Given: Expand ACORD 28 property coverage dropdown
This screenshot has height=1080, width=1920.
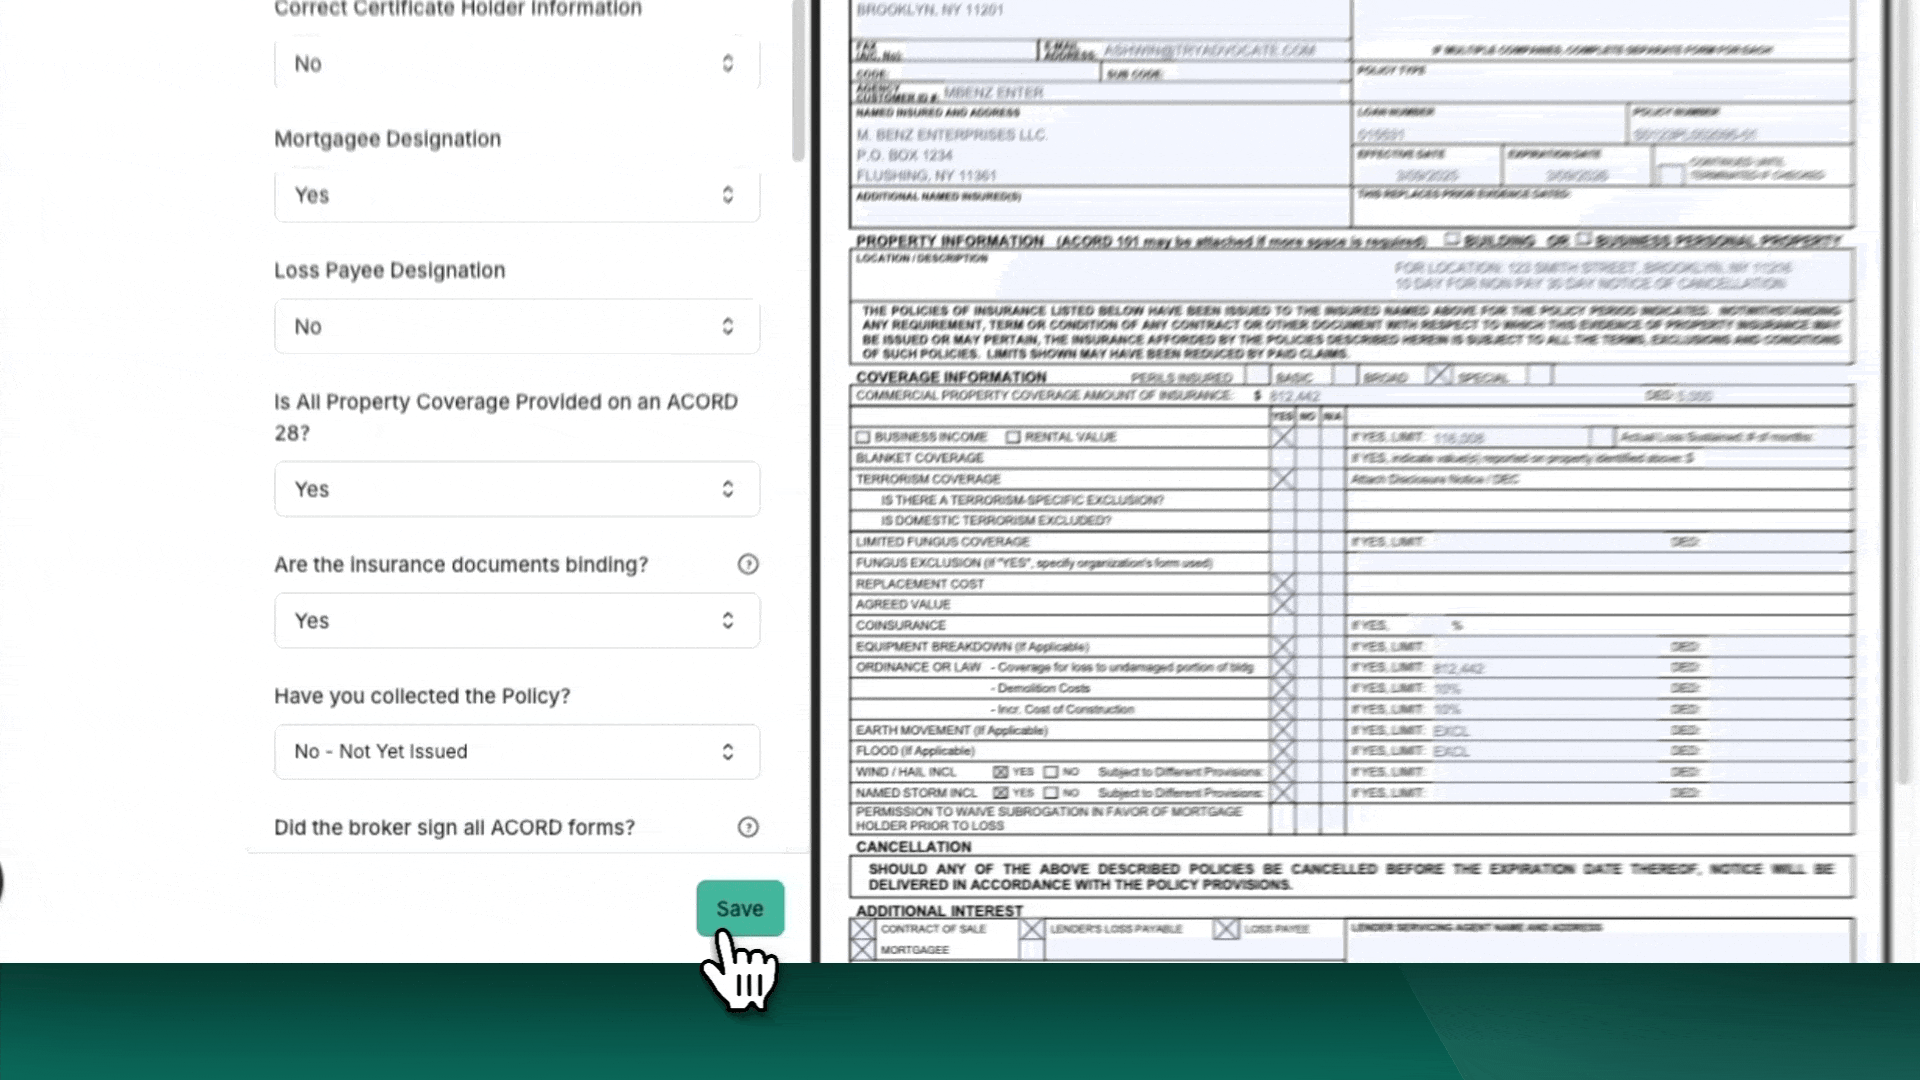Looking at the screenshot, I should pyautogui.click(x=517, y=489).
